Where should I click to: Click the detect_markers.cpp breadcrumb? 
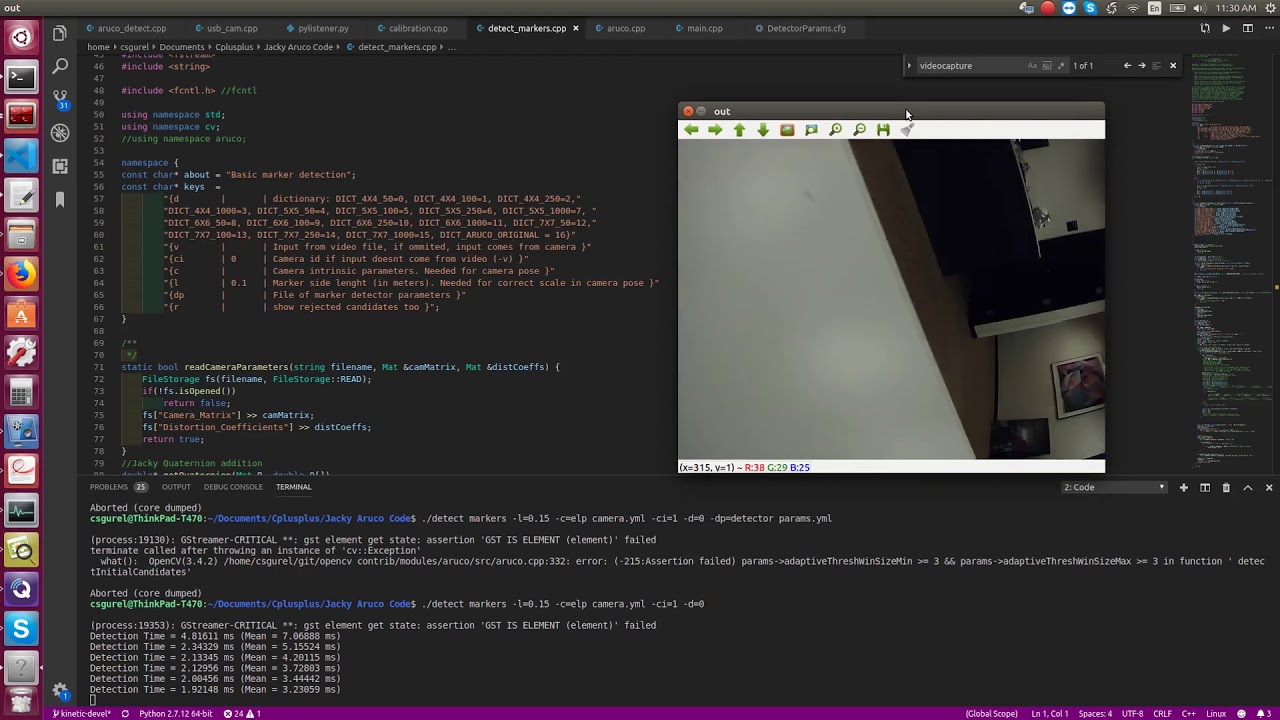pyautogui.click(x=396, y=47)
